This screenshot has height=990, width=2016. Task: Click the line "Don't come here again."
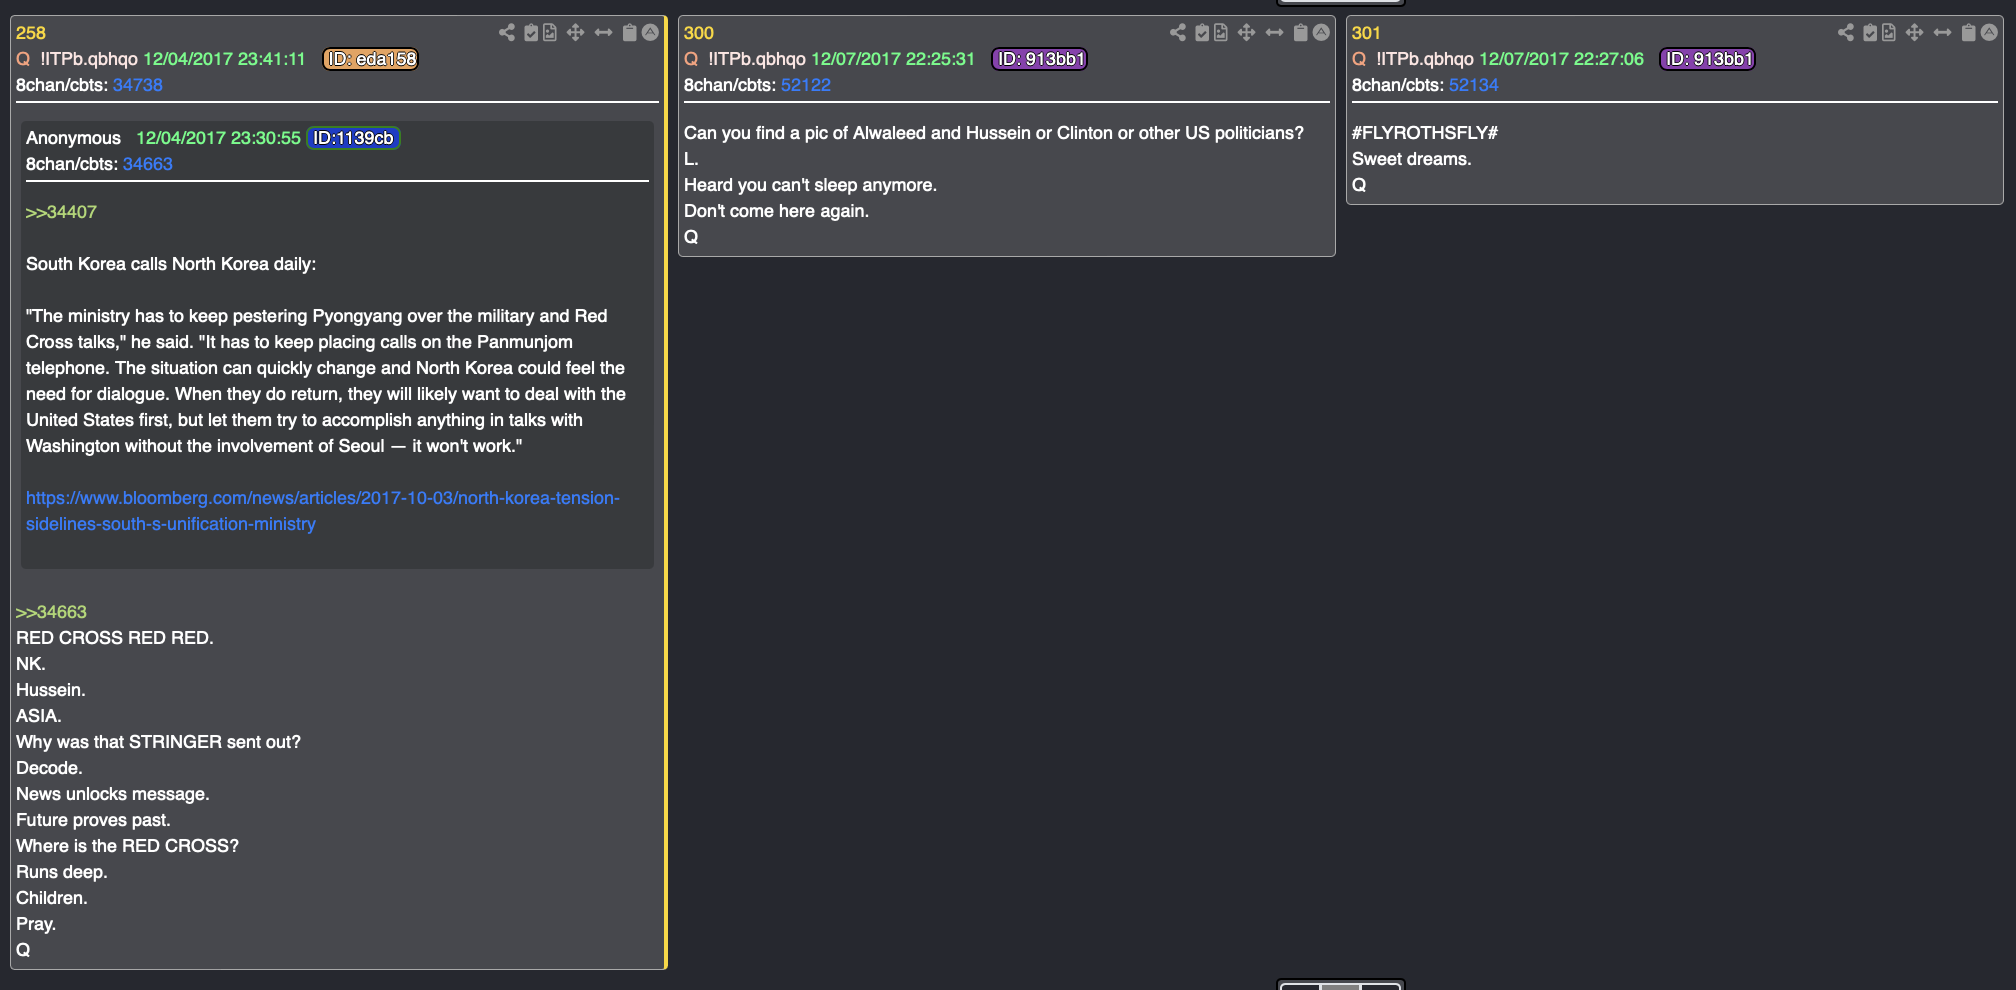pos(776,211)
